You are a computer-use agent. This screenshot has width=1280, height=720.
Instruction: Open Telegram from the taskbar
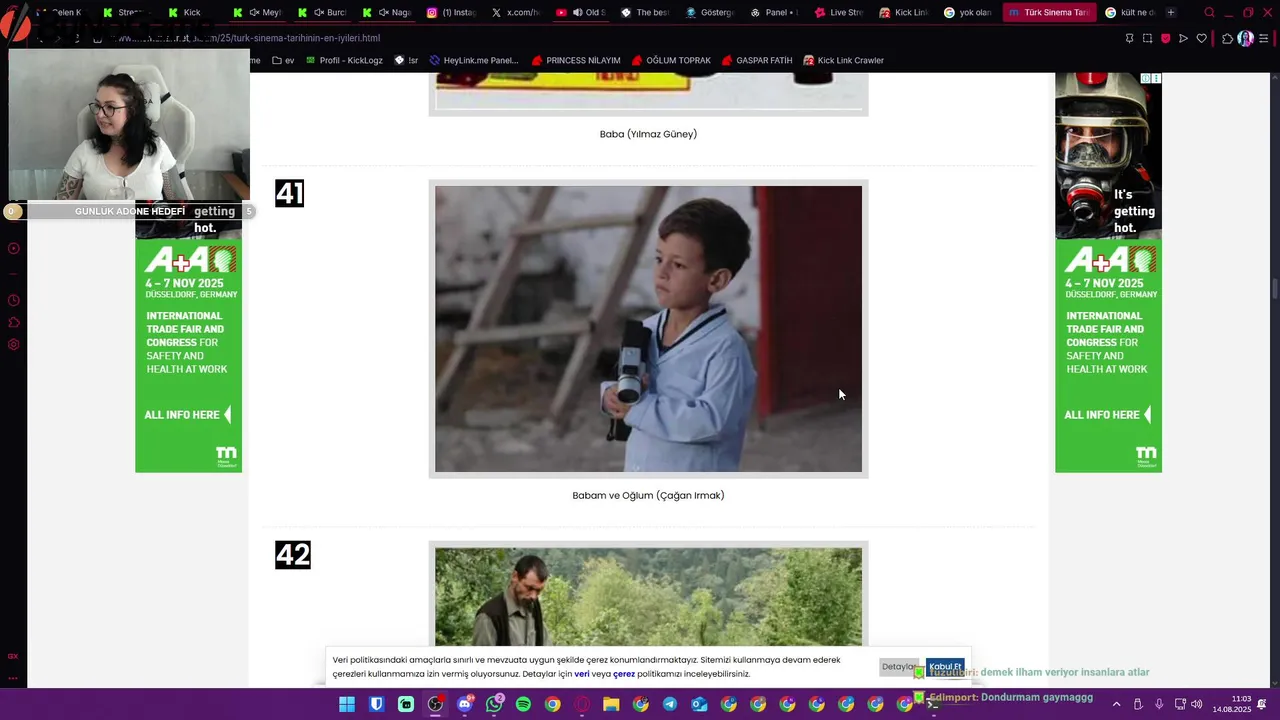pos(670,704)
